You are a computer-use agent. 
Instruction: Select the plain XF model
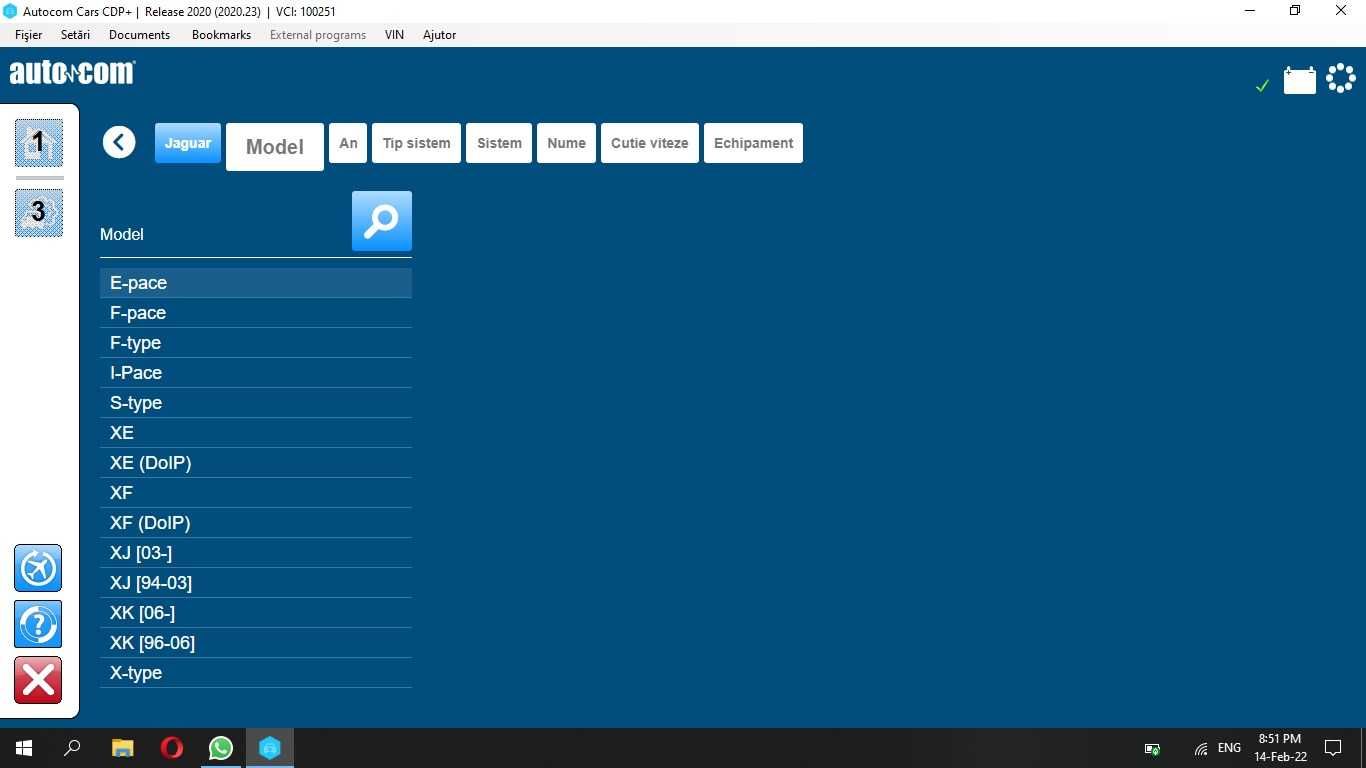click(256, 493)
